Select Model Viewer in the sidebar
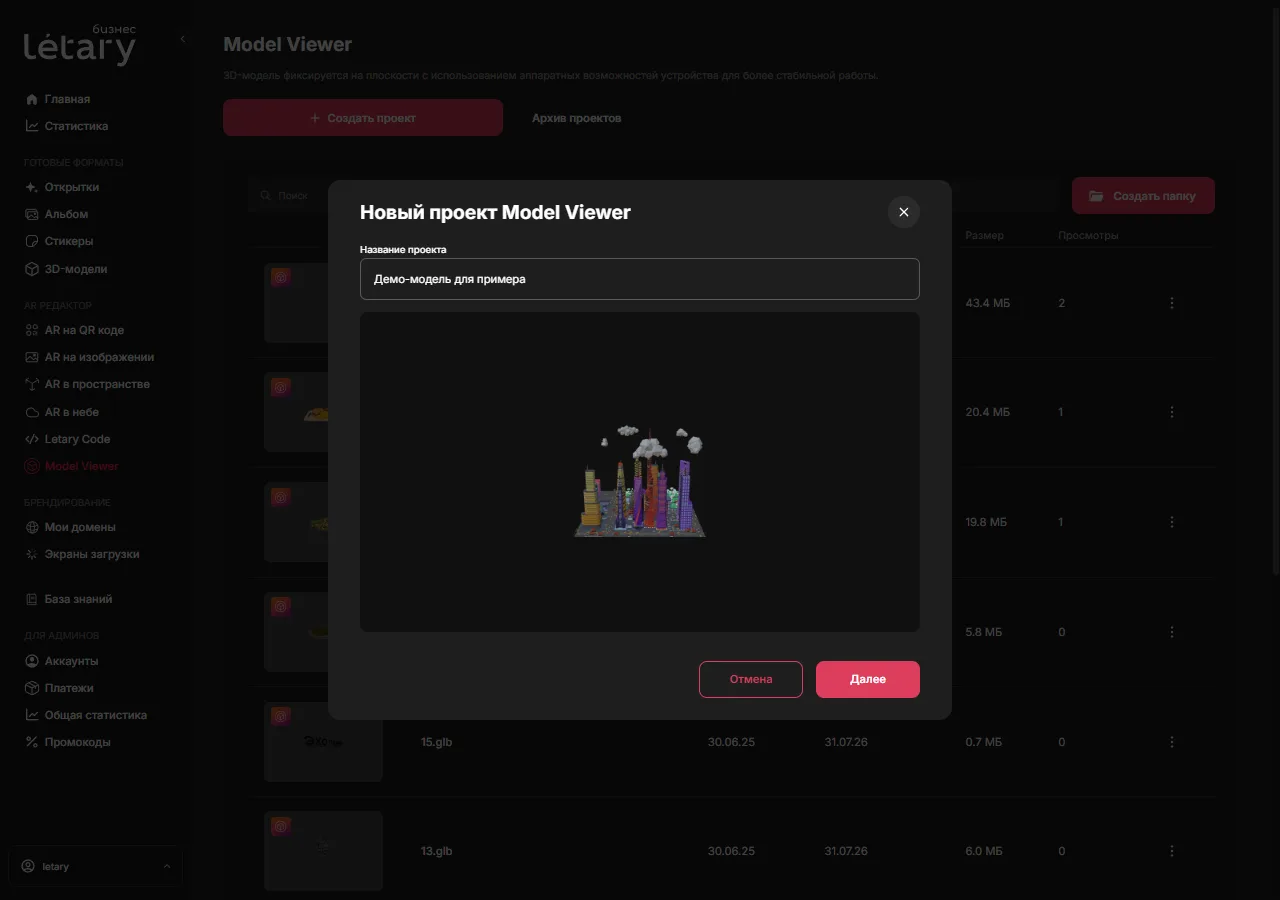The image size is (1280, 900). pyautogui.click(x=81, y=466)
